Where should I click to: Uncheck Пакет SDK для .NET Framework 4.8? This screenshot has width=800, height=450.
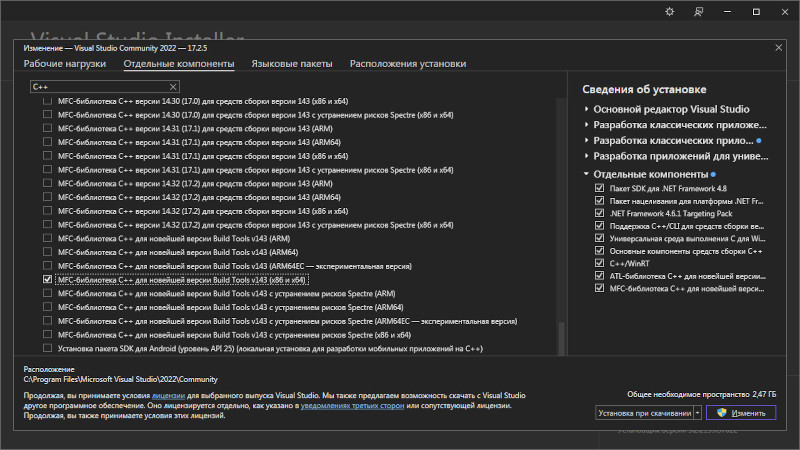click(599, 188)
